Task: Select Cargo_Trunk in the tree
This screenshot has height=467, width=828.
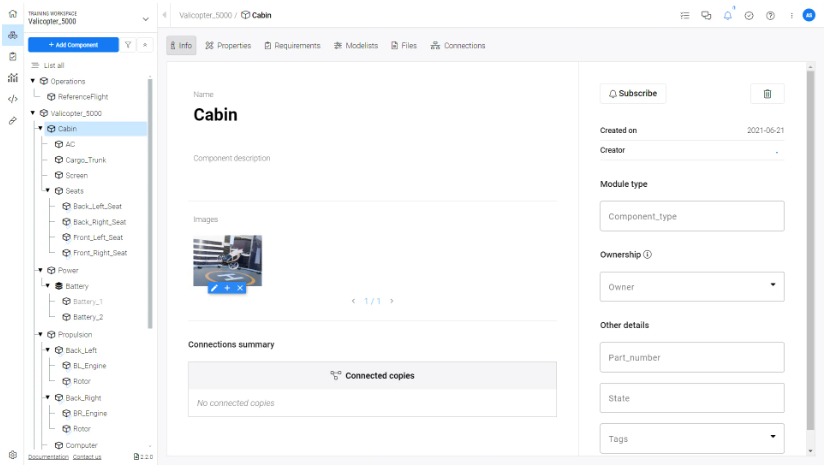Action: (86, 160)
